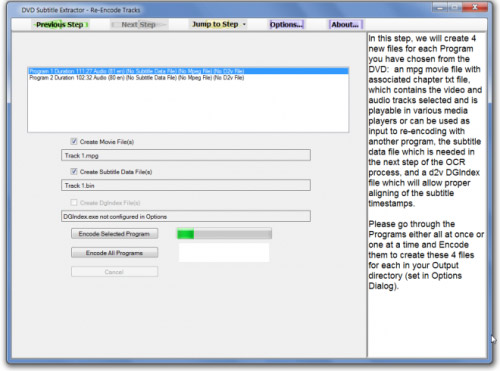500x371 pixels.
Task: Expand the Jump to Step dropdown
Action: click(x=219, y=24)
